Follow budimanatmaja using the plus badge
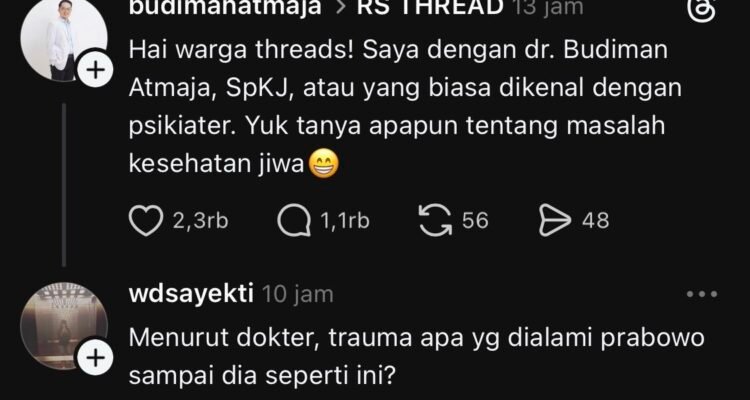750x400 pixels. pos(96,70)
